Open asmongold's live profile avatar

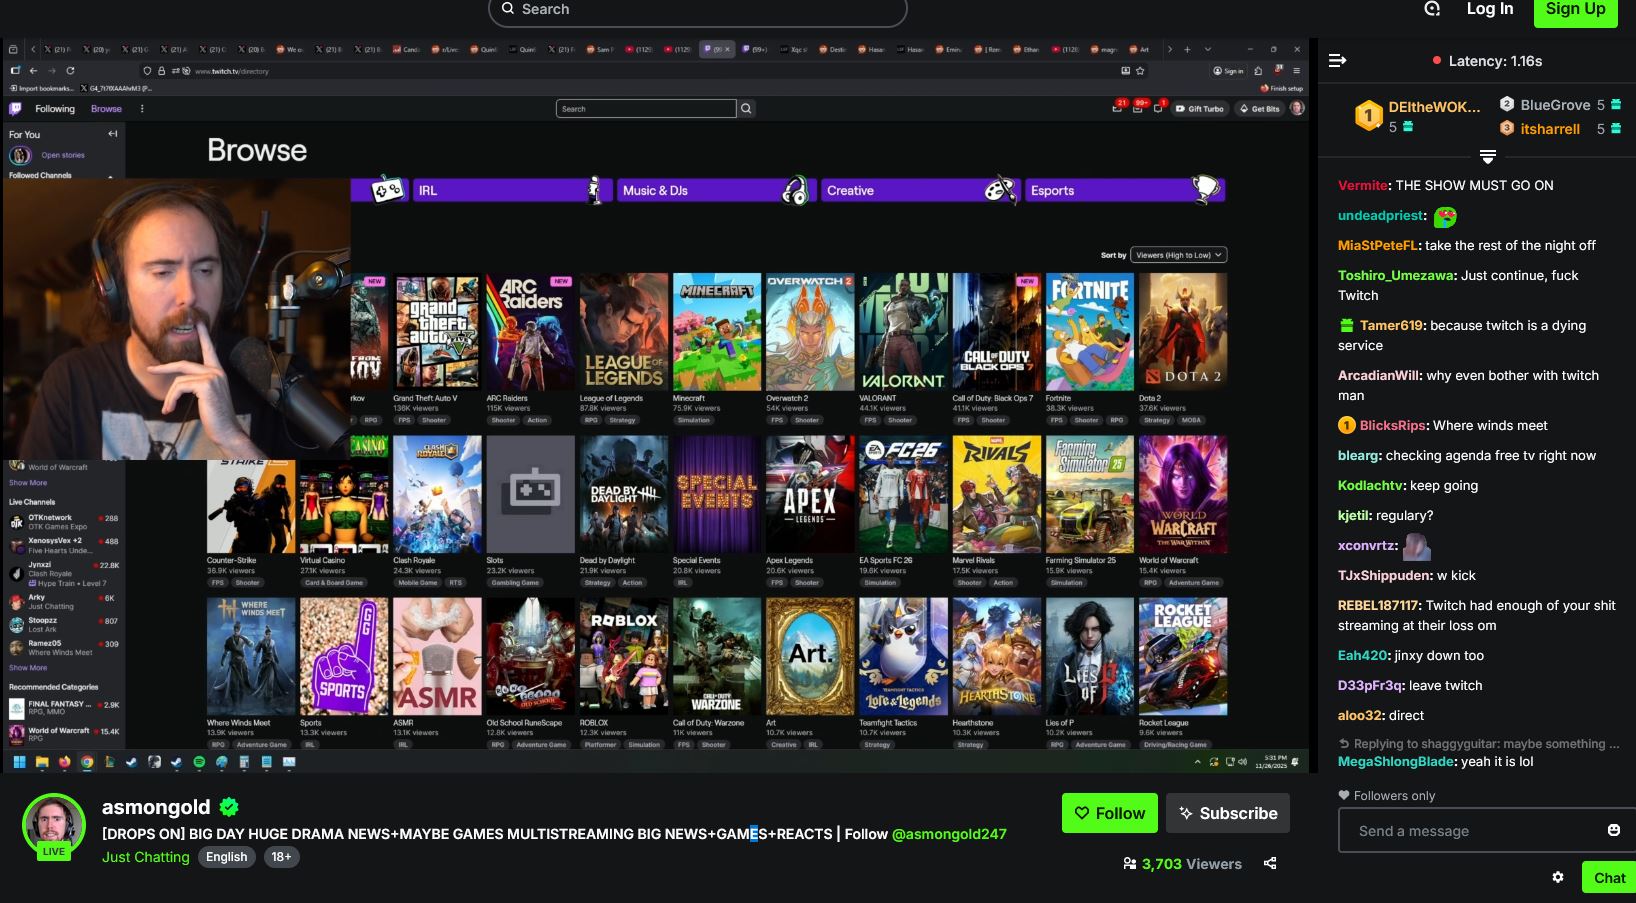[x=54, y=825]
